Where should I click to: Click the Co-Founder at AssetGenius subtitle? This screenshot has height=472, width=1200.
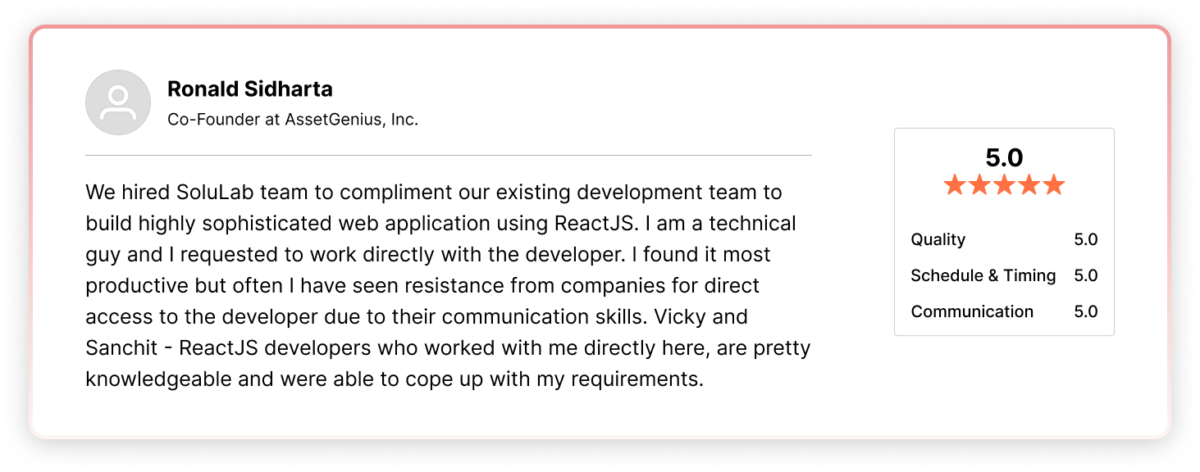coord(292,119)
